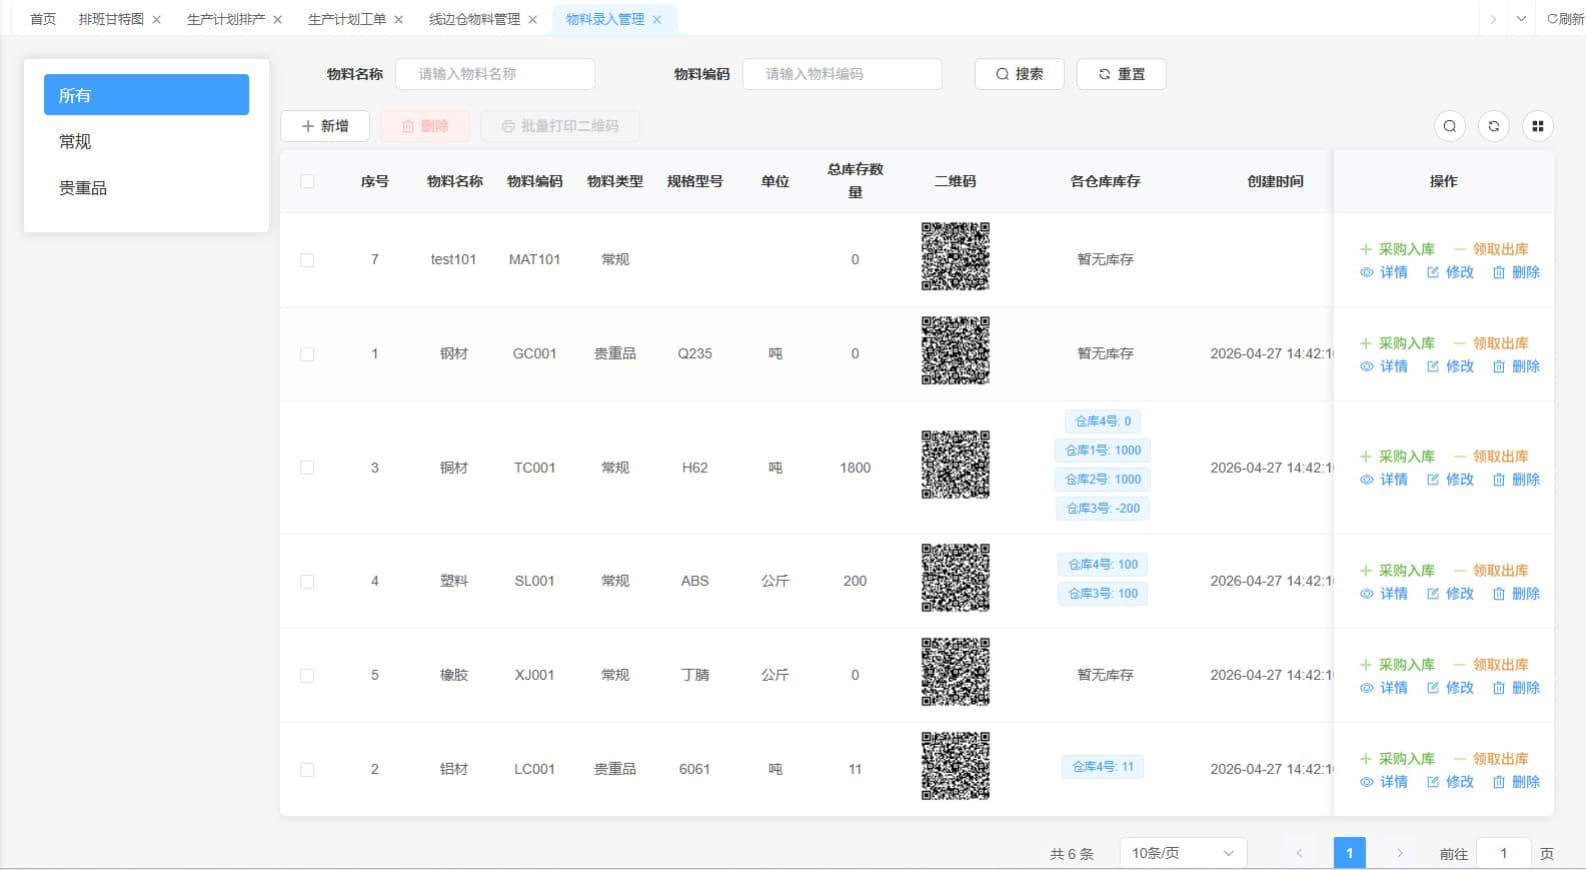The image size is (1586, 870).
Task: Click page number 1 in pagination
Action: (1349, 853)
